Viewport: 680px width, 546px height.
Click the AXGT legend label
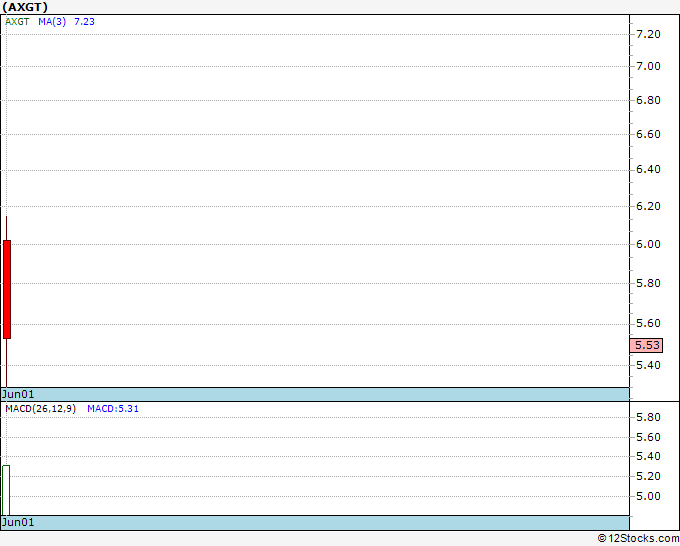coord(17,22)
